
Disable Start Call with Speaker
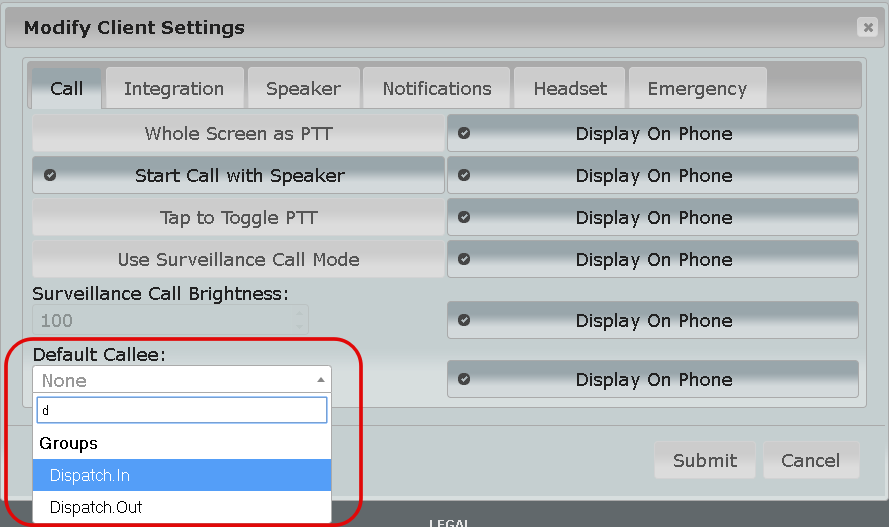(x=238, y=176)
